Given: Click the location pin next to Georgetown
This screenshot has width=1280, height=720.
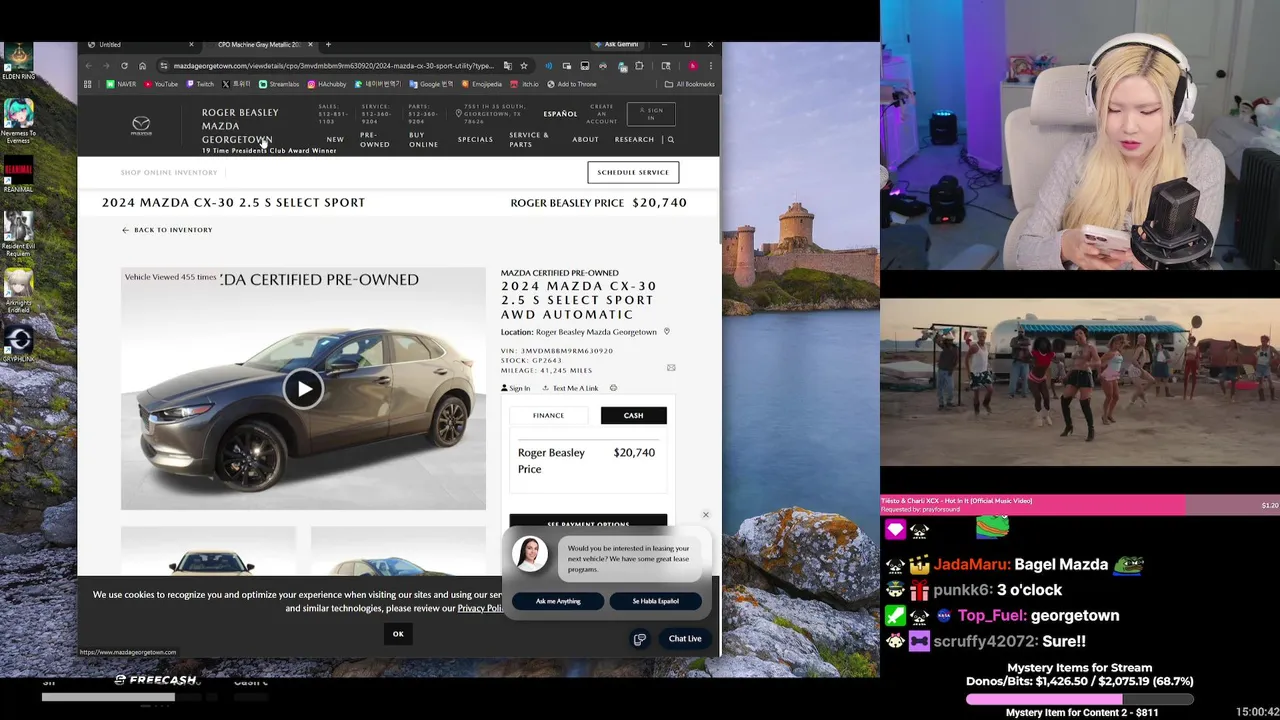Looking at the screenshot, I should coord(666,332).
